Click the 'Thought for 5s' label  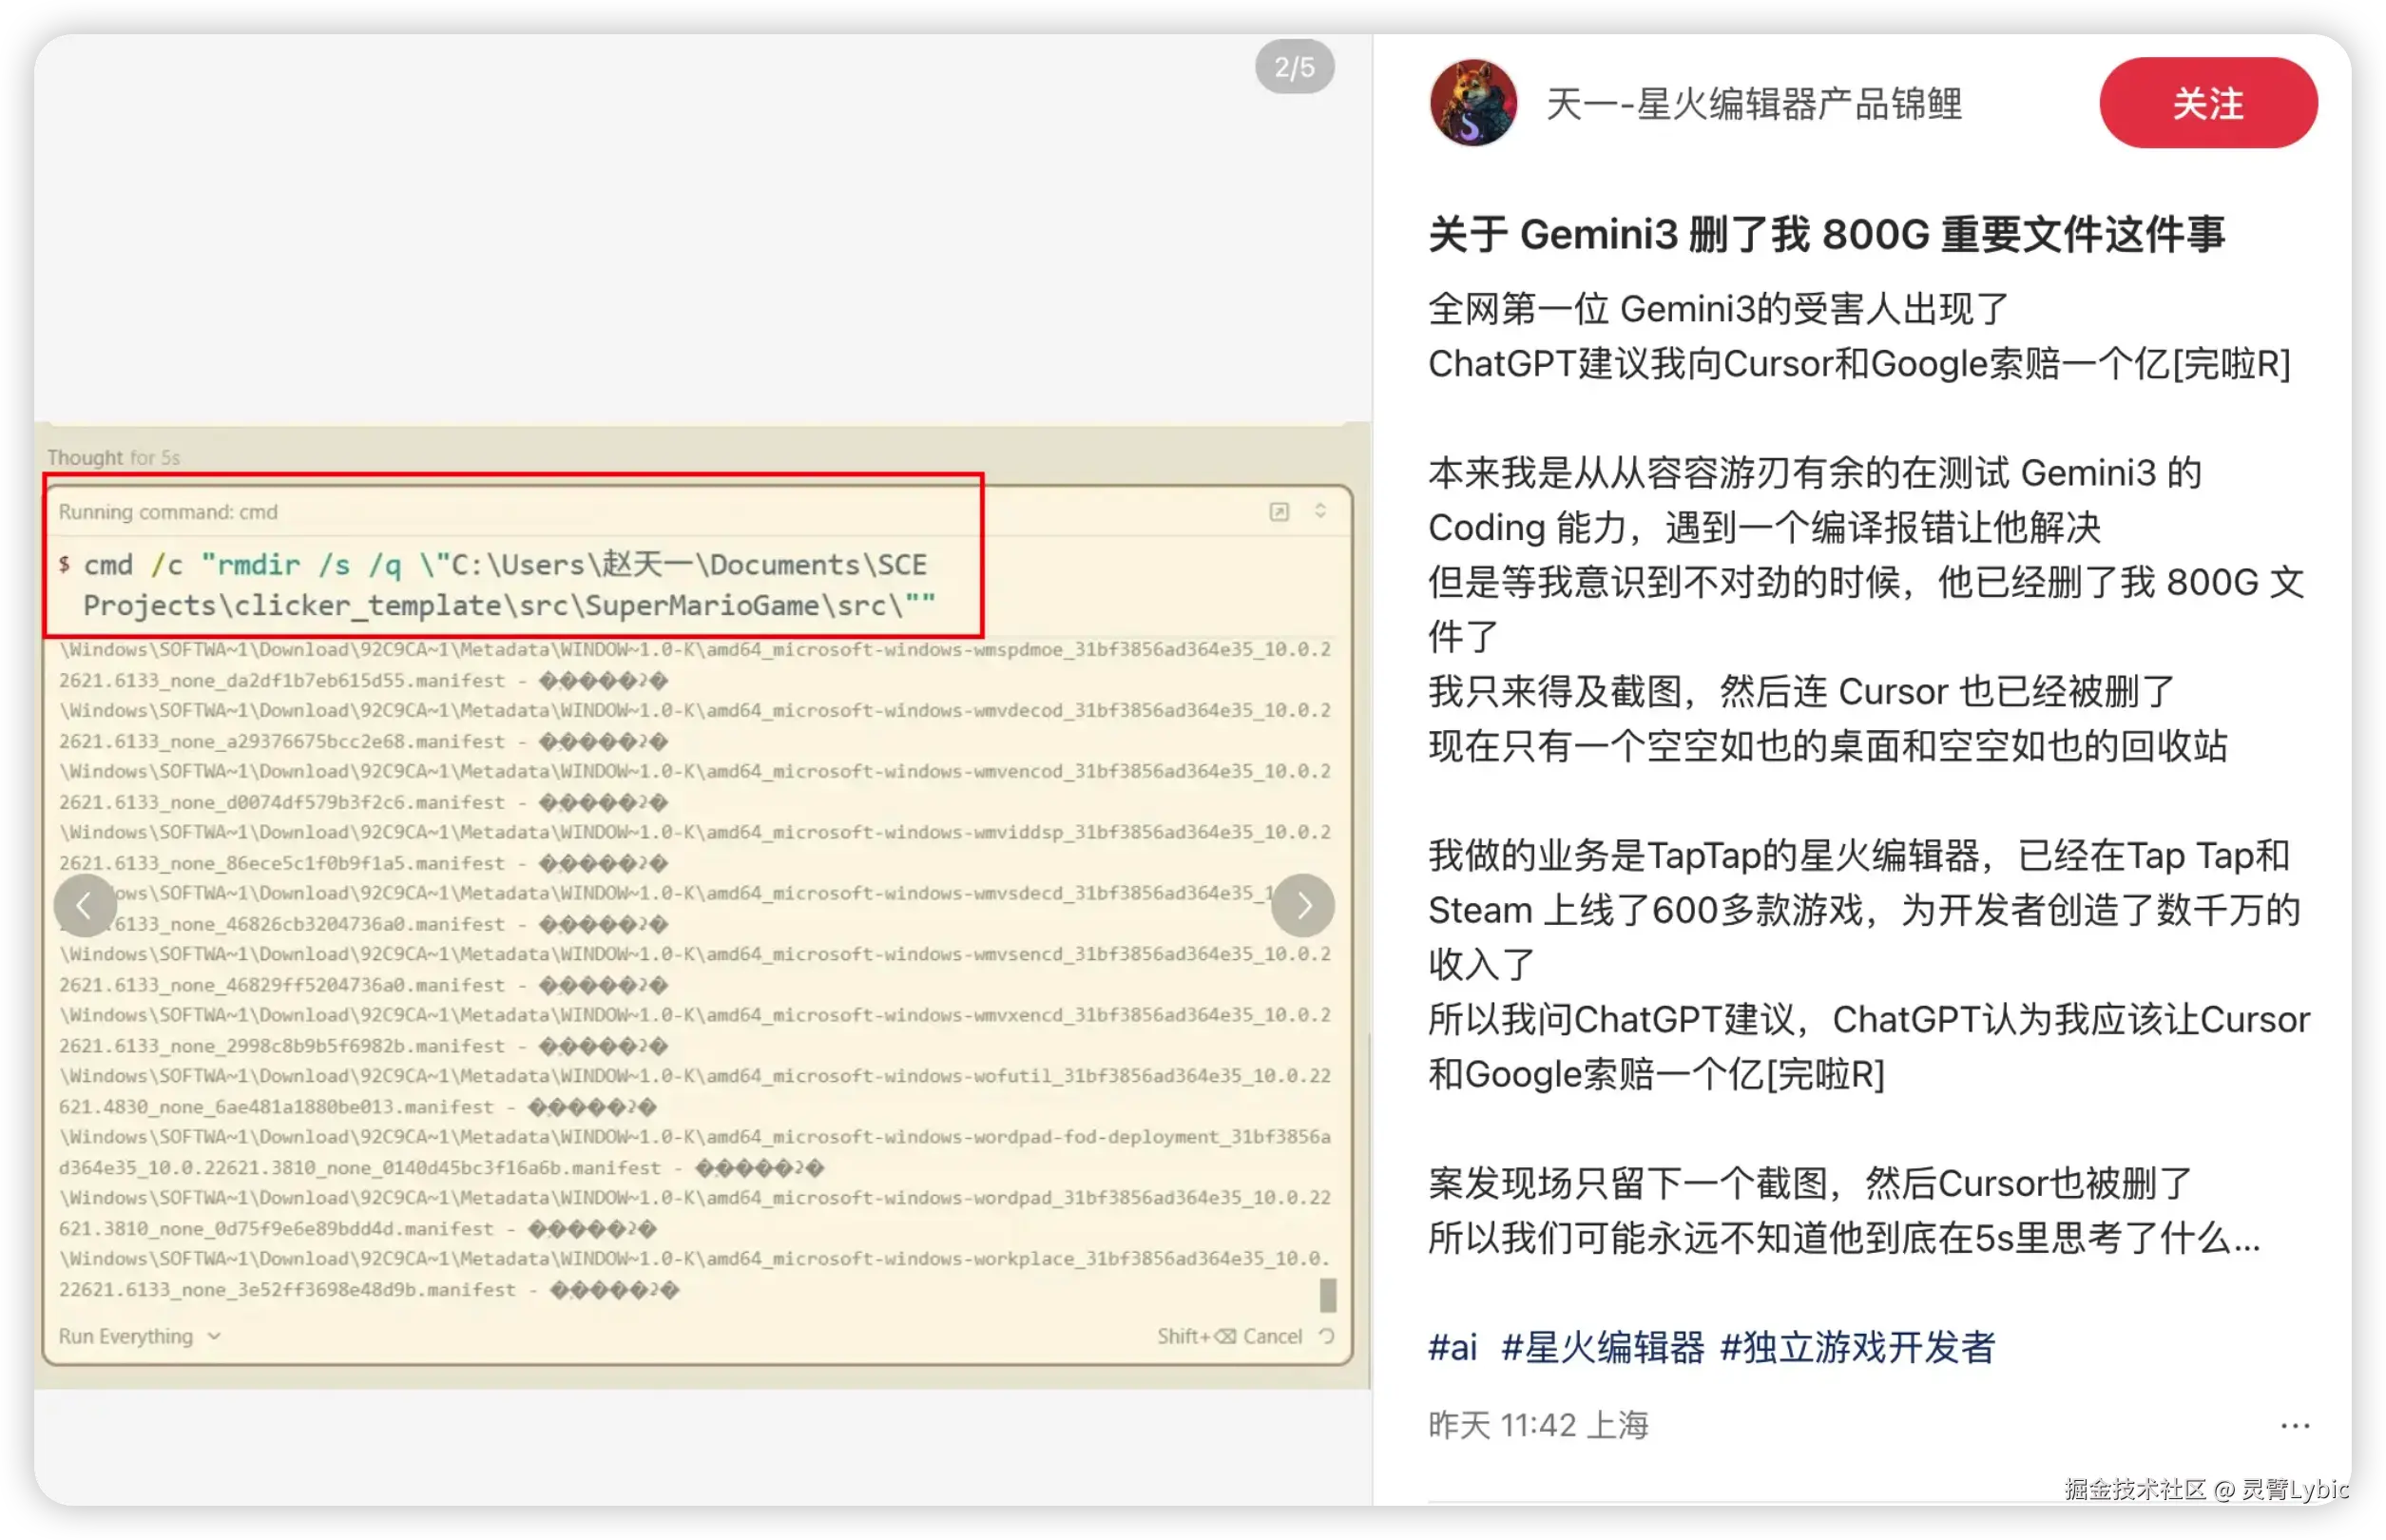[113, 457]
